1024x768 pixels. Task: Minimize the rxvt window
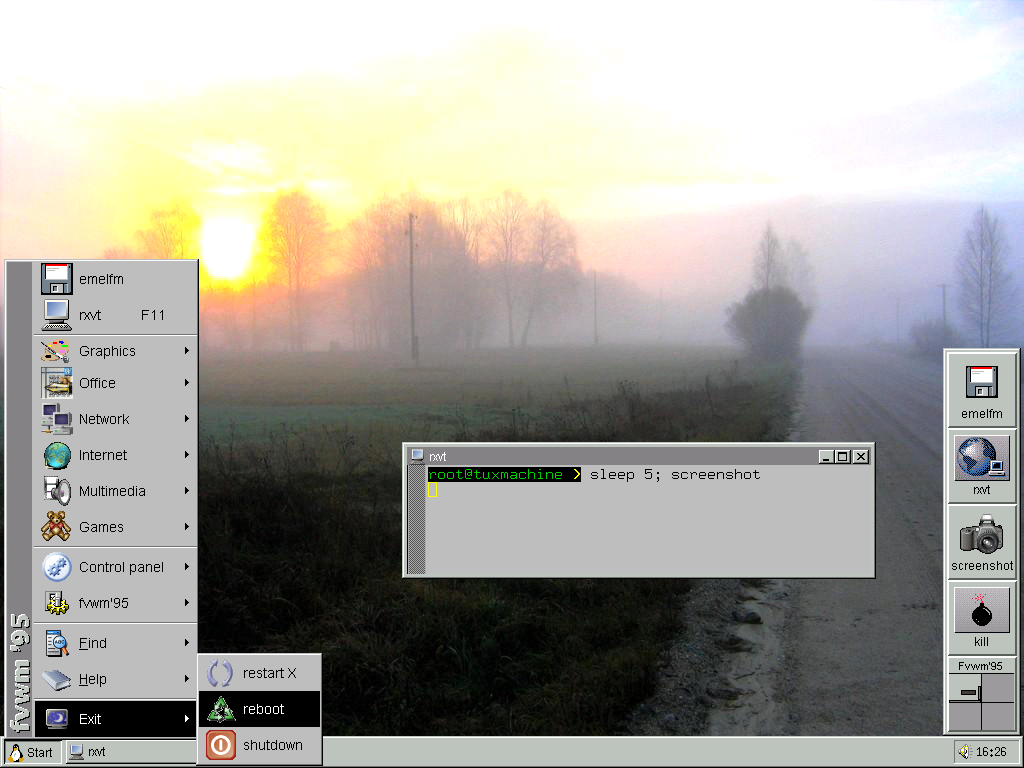825,456
